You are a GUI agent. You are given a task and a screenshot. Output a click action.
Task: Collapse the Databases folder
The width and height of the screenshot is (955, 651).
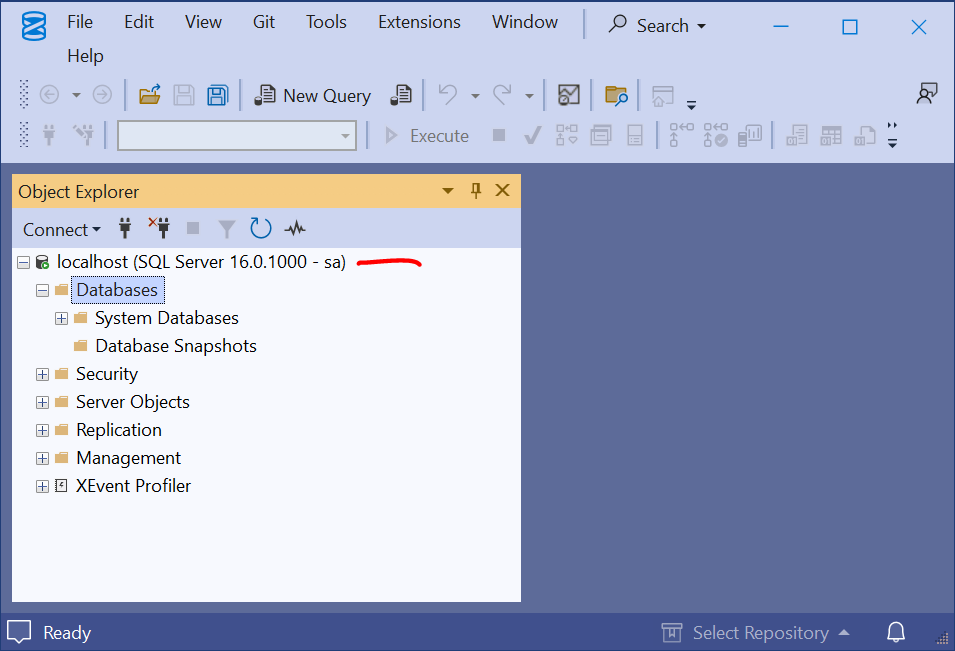[x=42, y=290]
